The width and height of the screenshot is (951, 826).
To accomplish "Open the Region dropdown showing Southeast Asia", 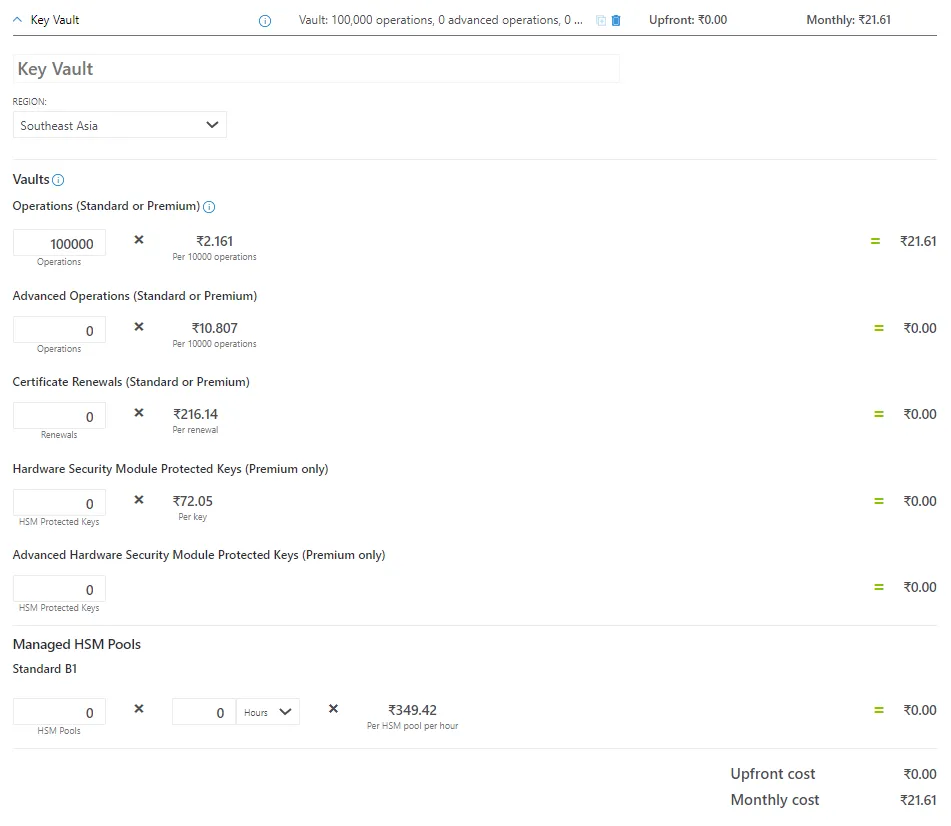I will [120, 125].
